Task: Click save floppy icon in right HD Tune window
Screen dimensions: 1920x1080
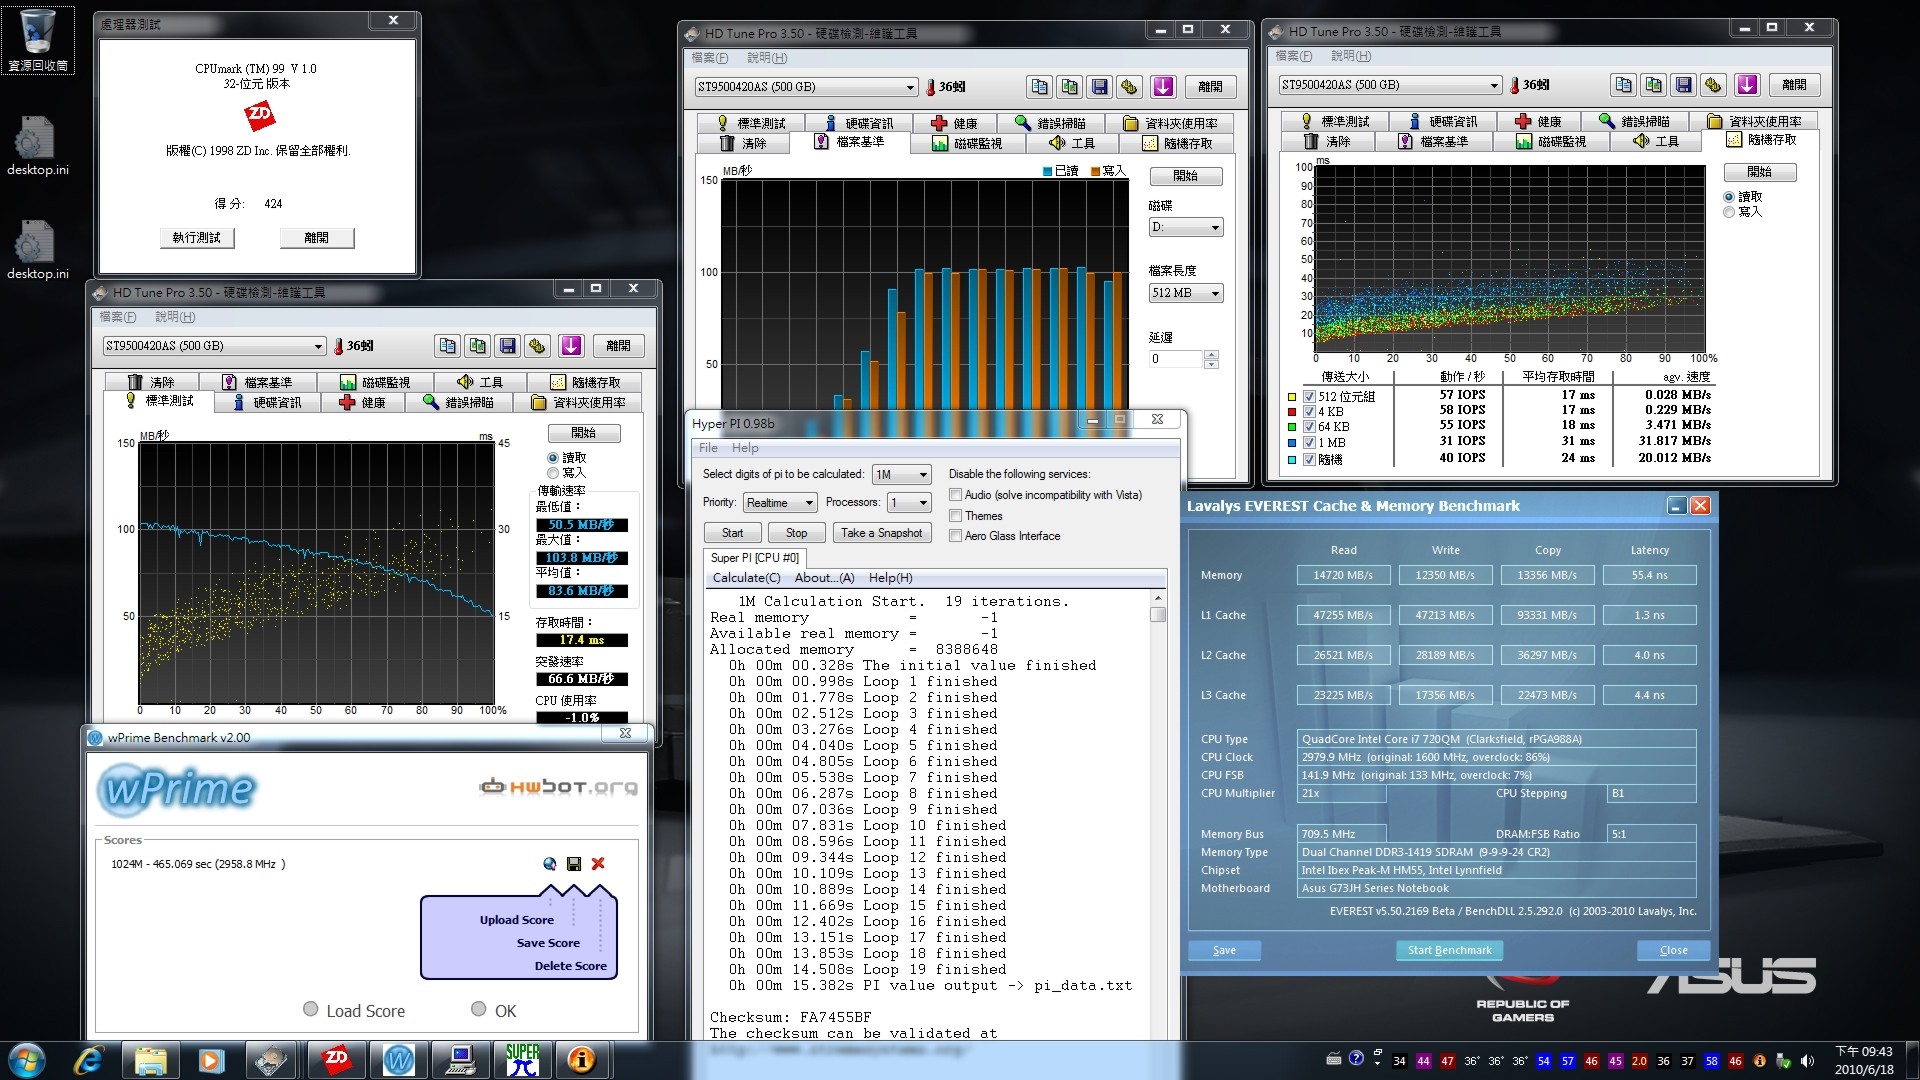Action: [x=1684, y=85]
